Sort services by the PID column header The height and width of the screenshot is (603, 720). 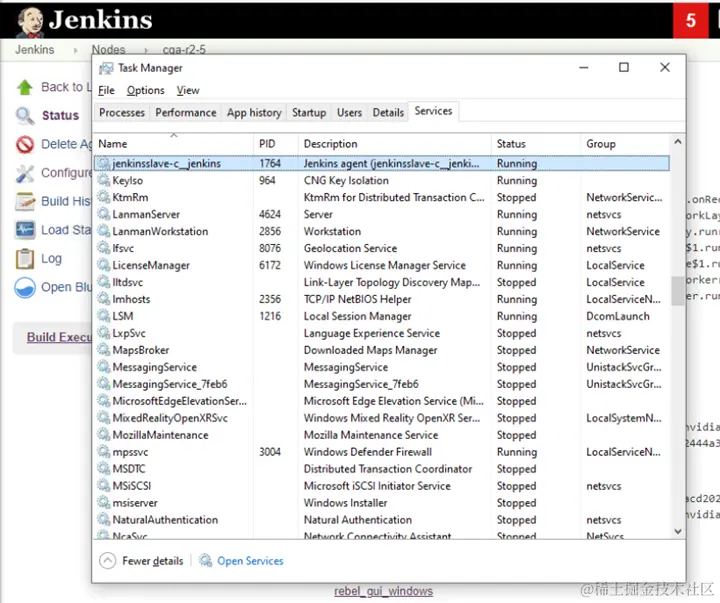pyautogui.click(x=276, y=144)
